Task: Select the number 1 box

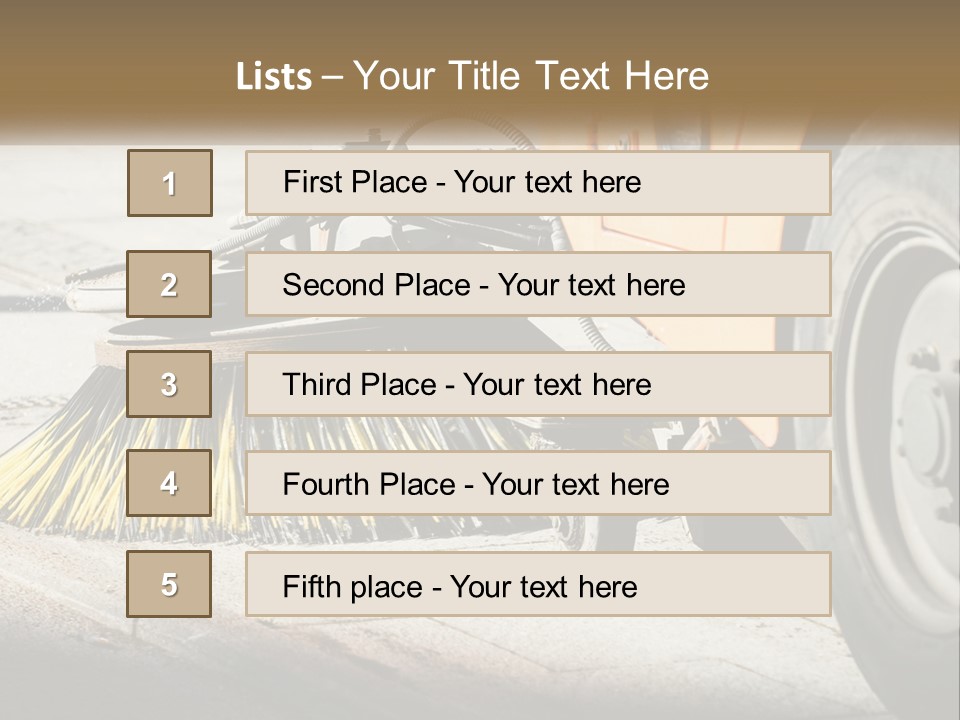Action: [170, 183]
